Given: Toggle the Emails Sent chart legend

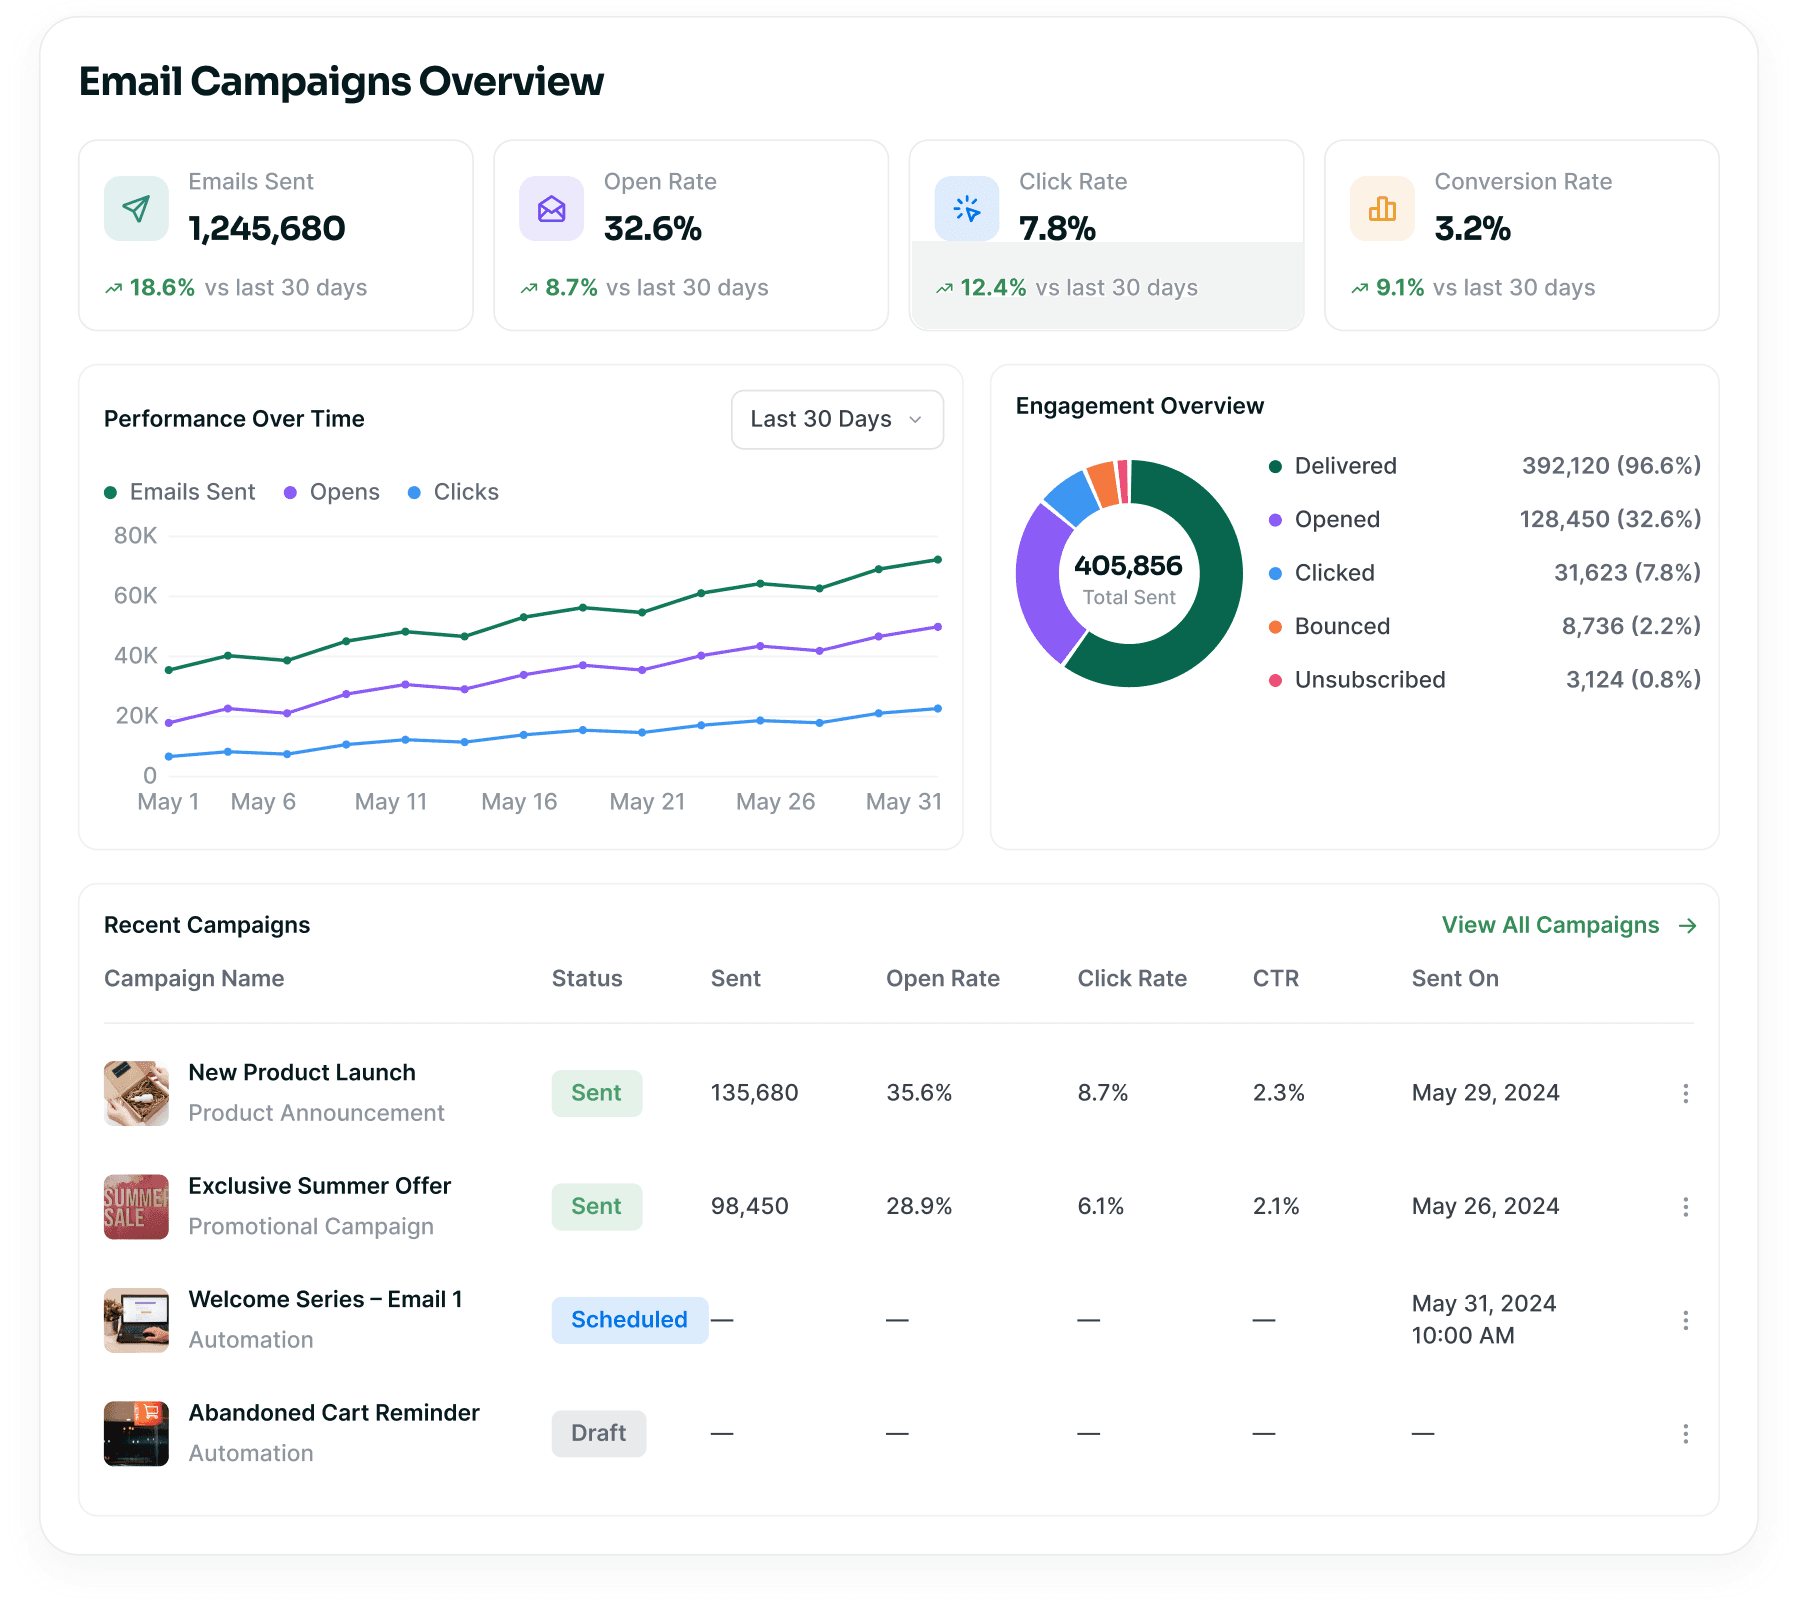Looking at the screenshot, I should (180, 492).
